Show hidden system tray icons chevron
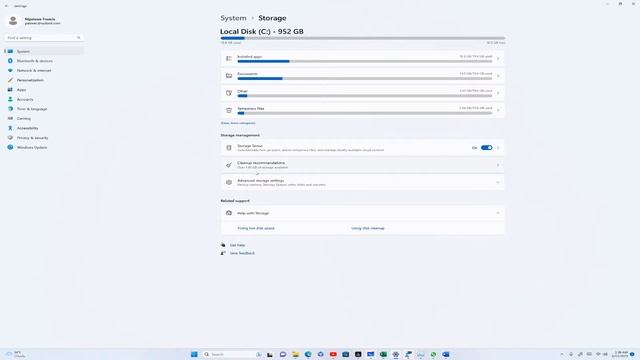Image resolution: width=640 pixels, height=360 pixels. point(562,354)
